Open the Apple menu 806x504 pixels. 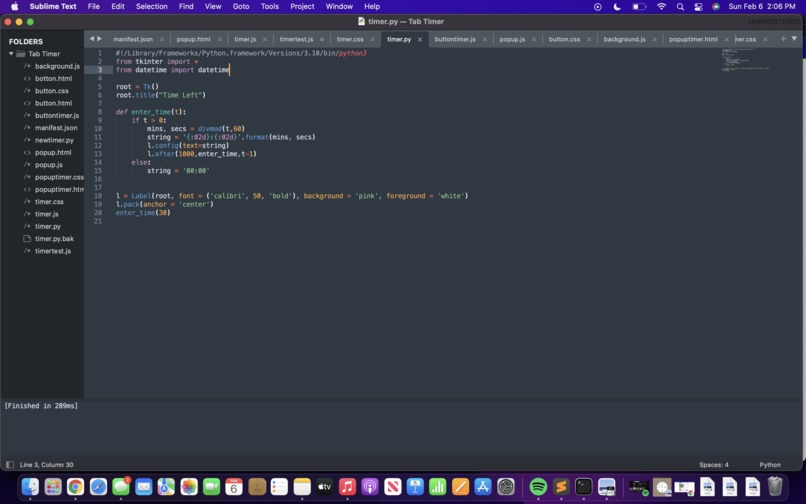coord(14,7)
